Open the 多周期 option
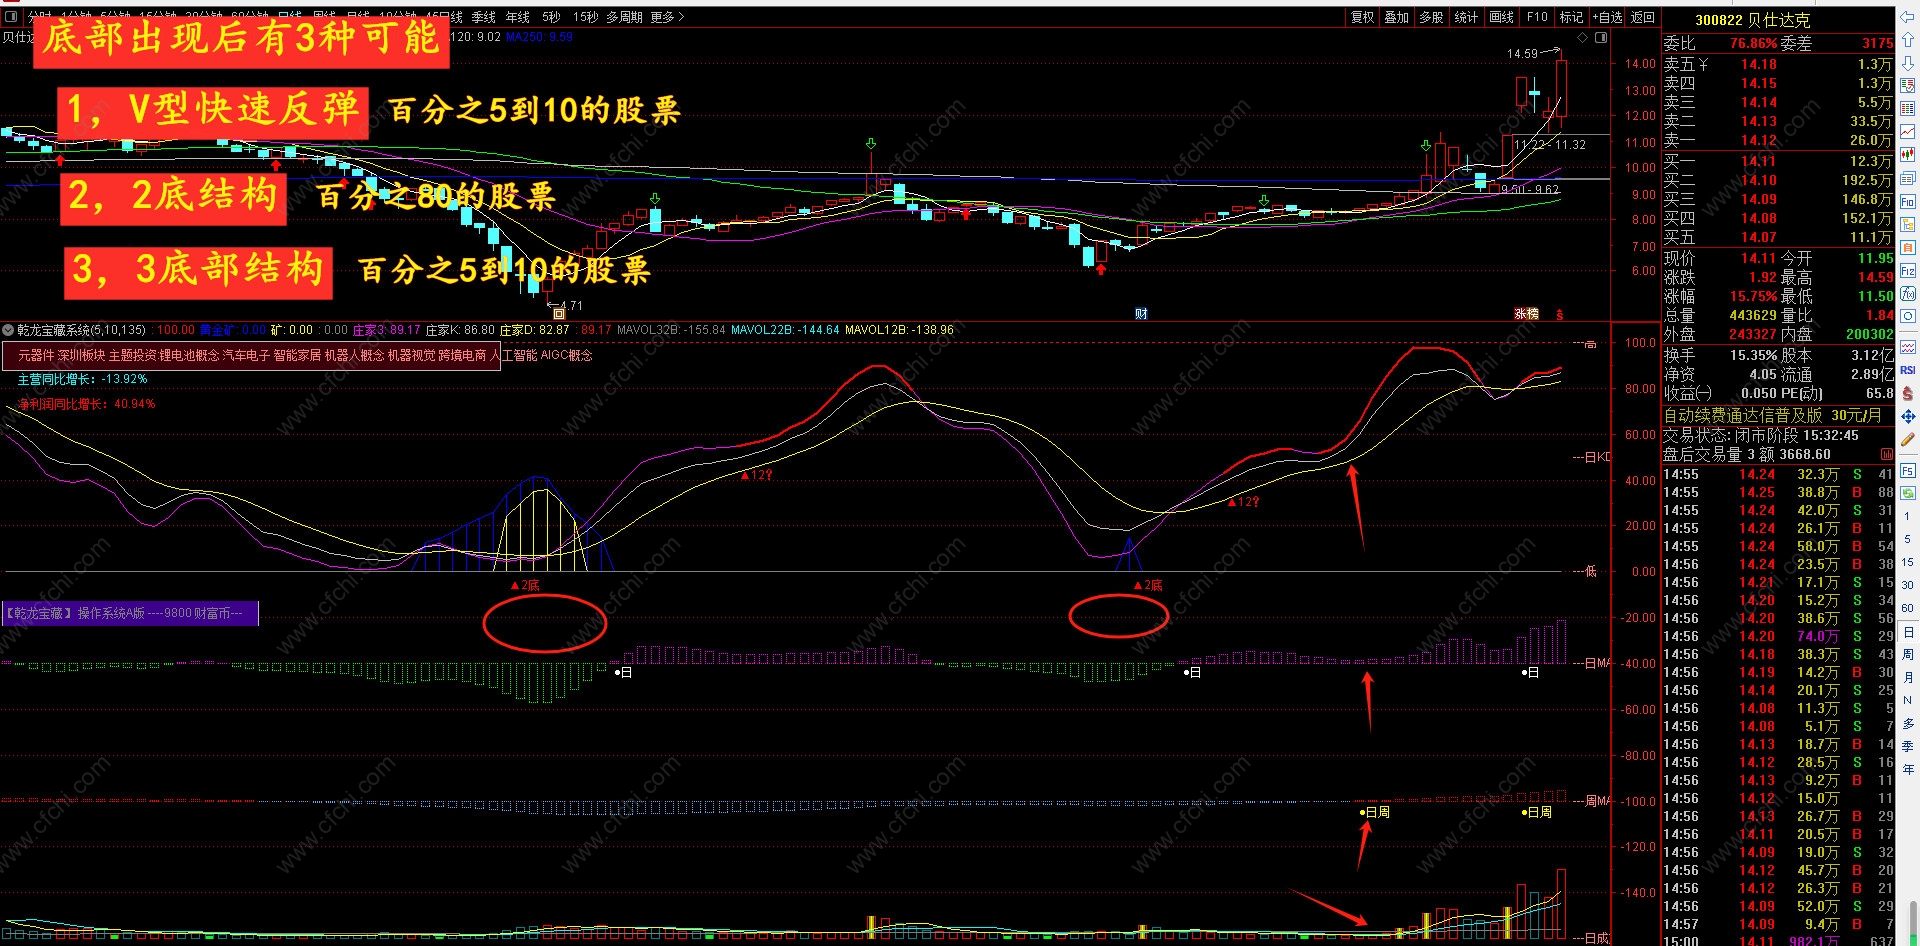1920x946 pixels. point(625,17)
